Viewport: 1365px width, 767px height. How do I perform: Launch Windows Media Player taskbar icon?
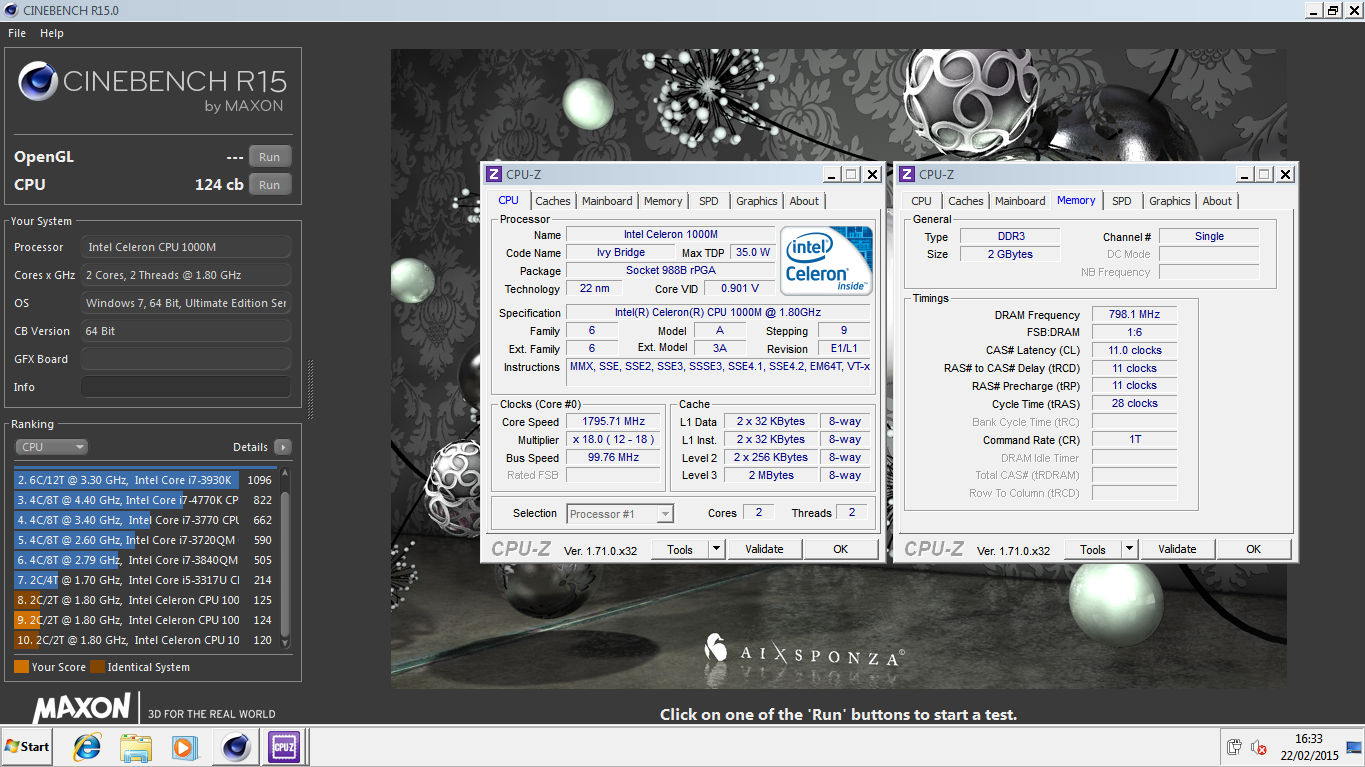click(184, 746)
